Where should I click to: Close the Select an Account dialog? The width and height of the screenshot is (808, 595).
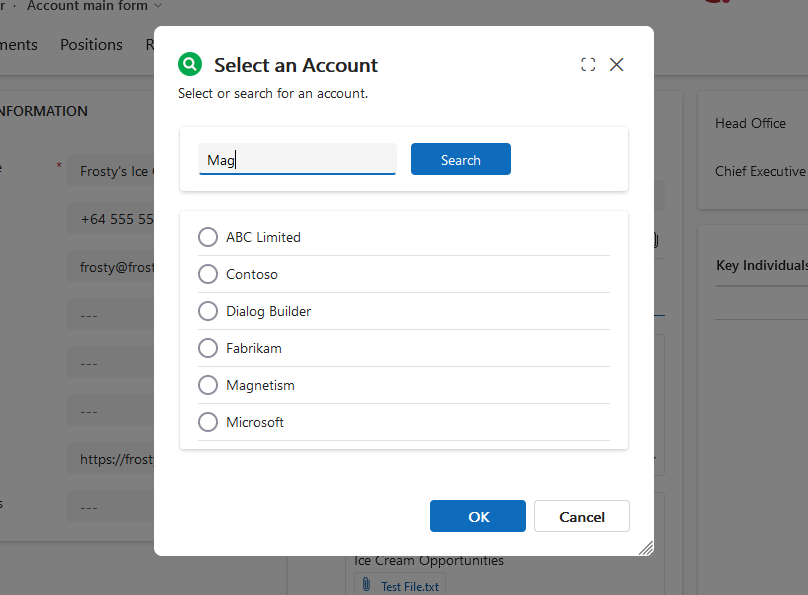616,64
